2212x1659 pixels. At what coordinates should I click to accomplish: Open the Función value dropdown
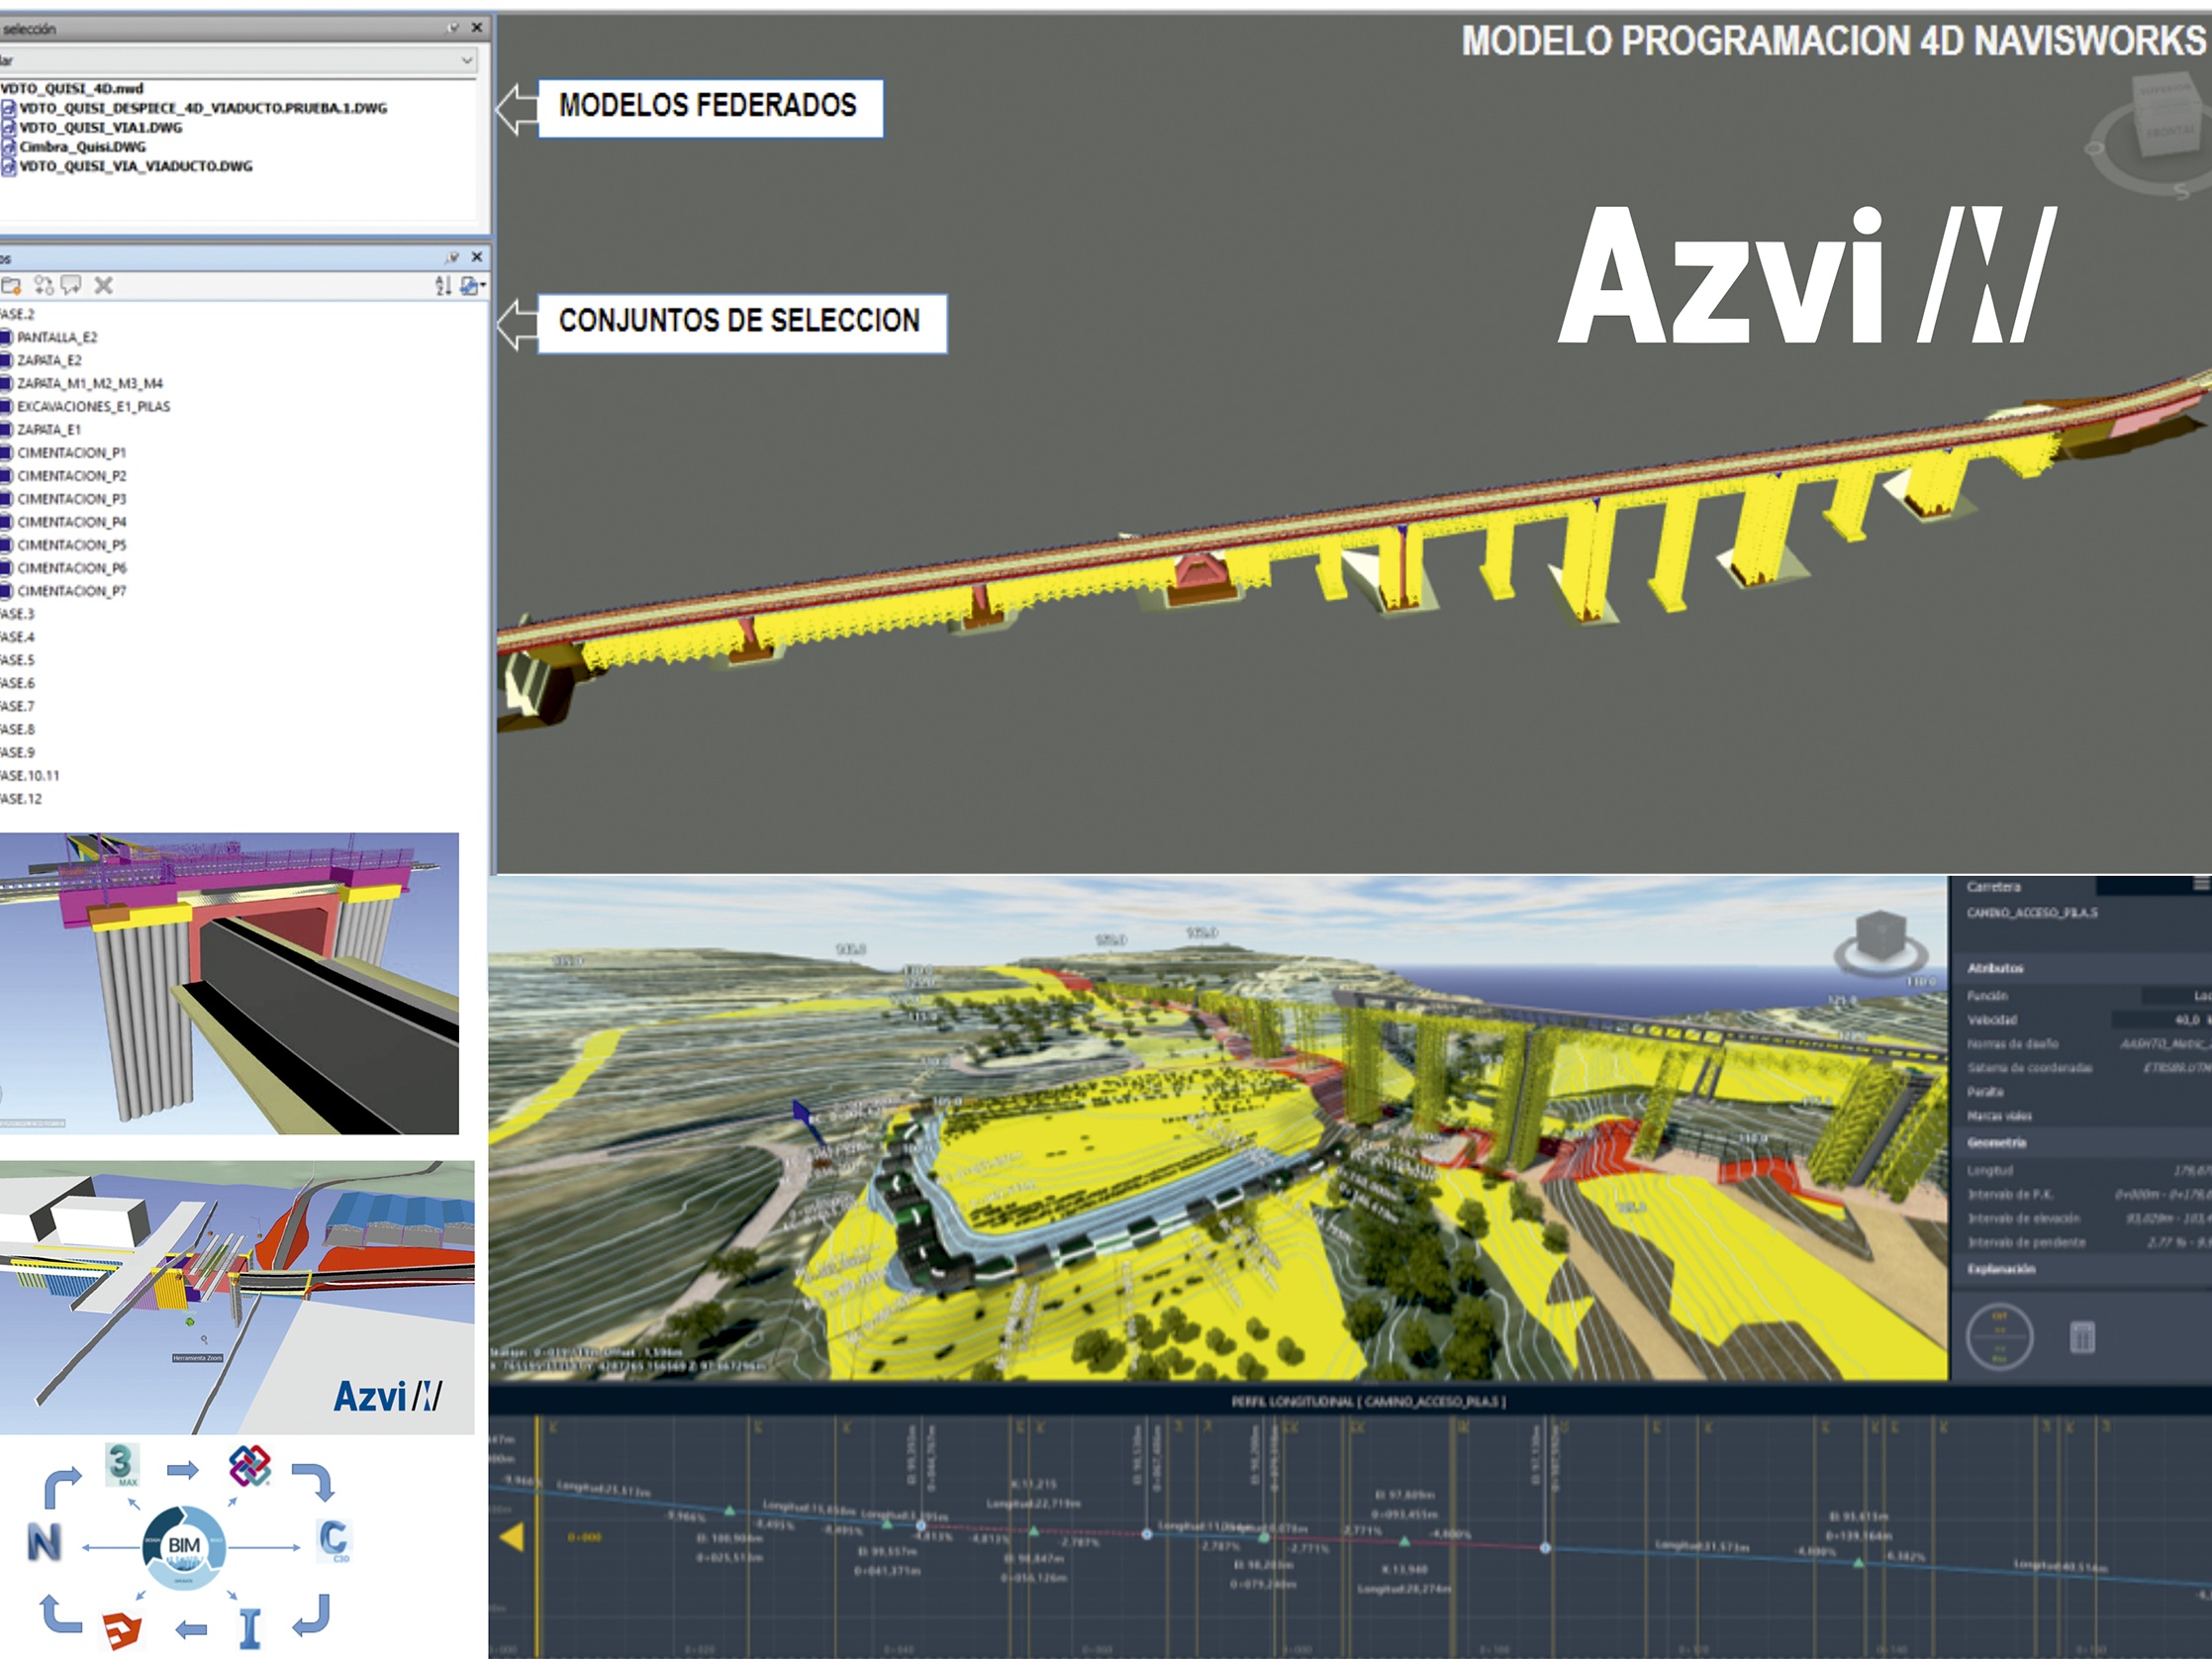[x=2176, y=996]
